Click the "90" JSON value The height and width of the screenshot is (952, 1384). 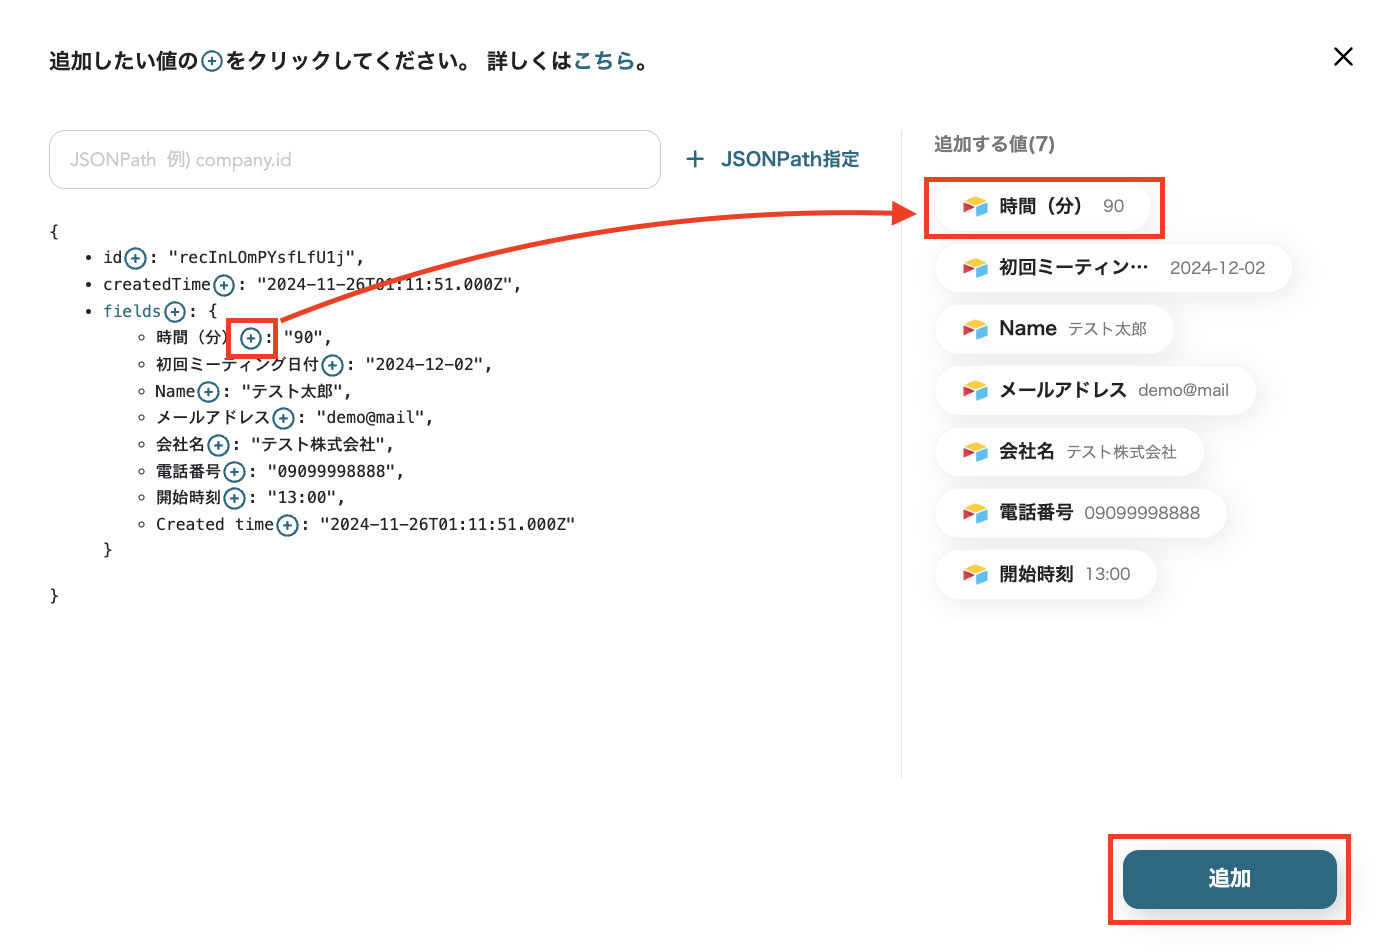point(303,338)
